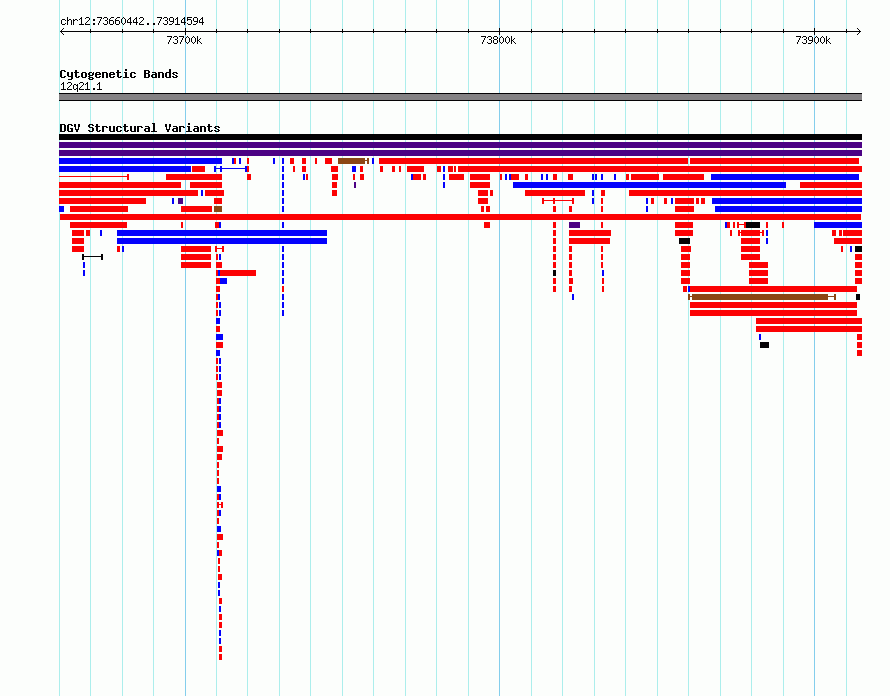890x696 pixels.
Task: Select long blue bar spanning 73805k to 73890k
Action: click(x=649, y=185)
